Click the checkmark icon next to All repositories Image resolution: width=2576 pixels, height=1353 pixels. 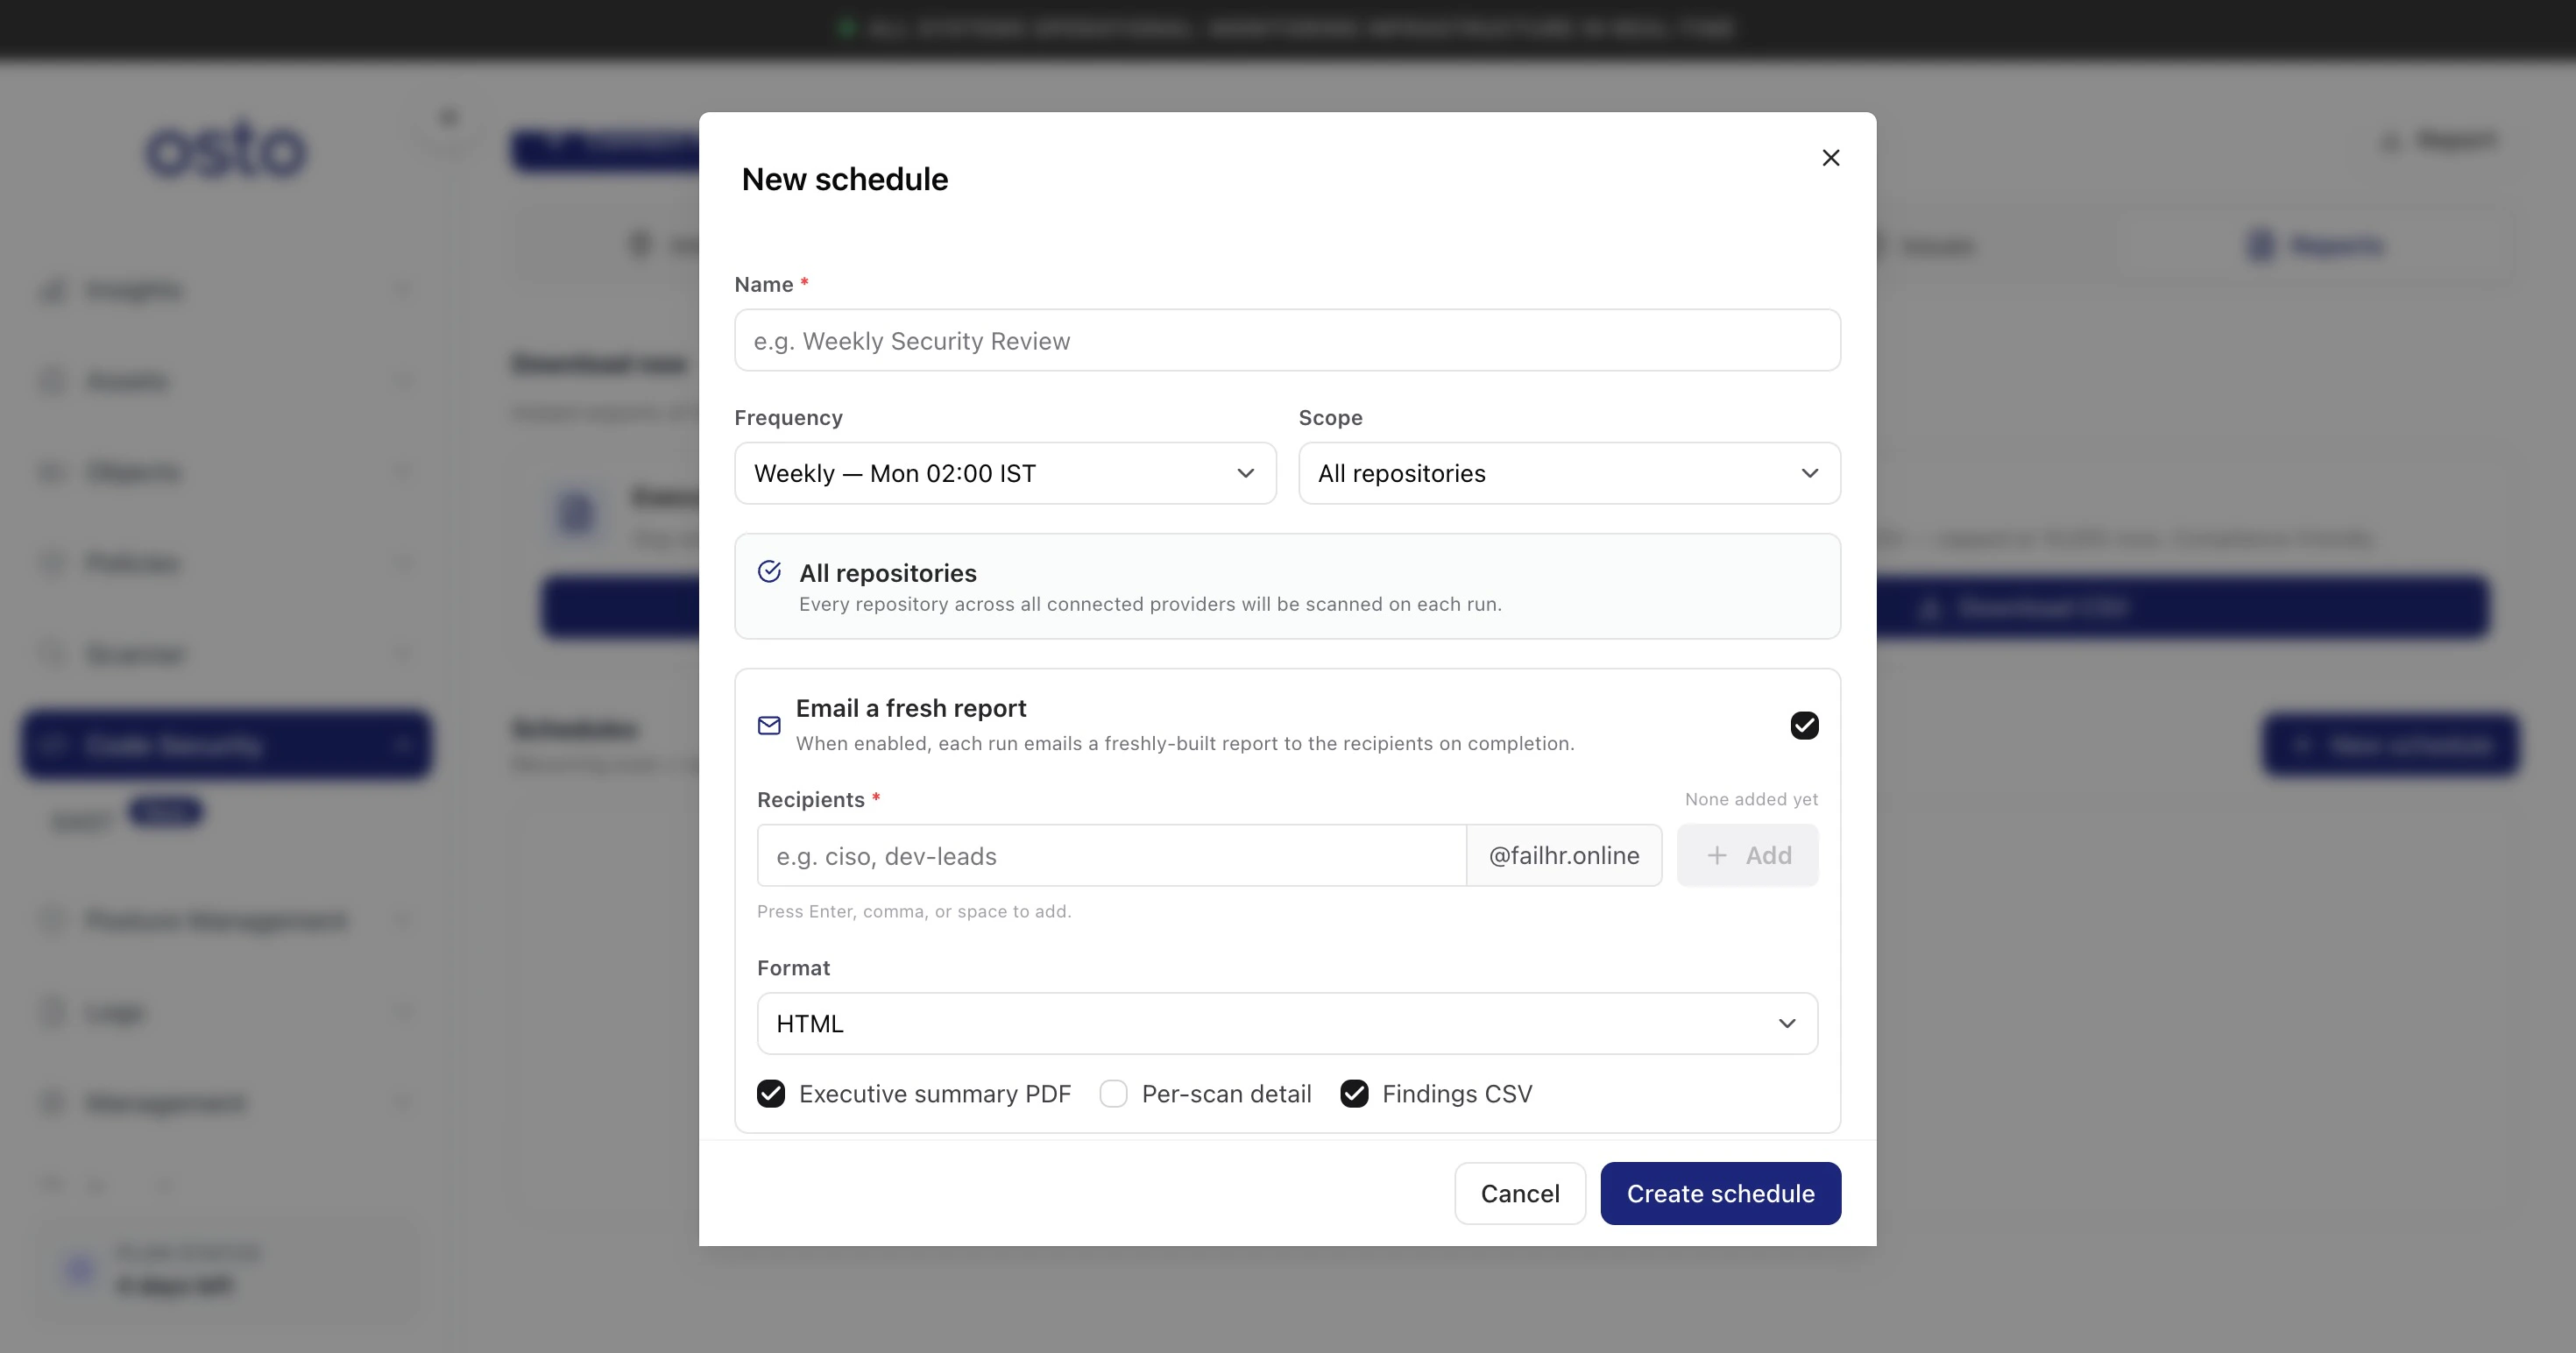point(769,571)
